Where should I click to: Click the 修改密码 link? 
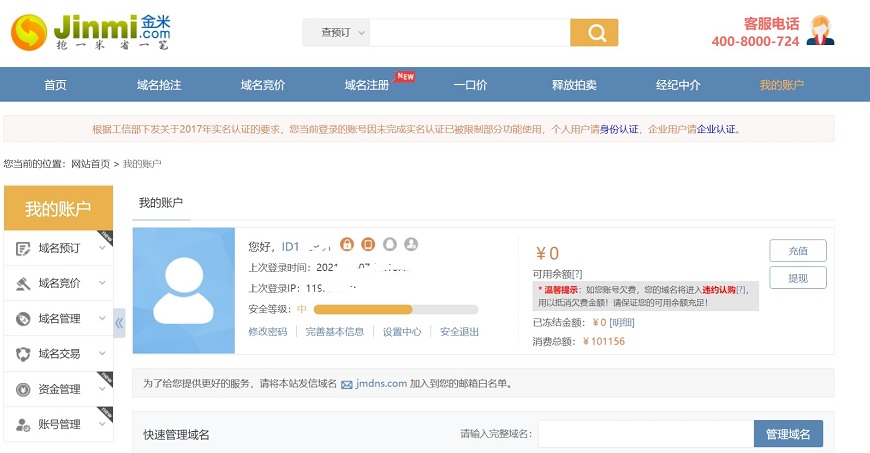(x=267, y=332)
